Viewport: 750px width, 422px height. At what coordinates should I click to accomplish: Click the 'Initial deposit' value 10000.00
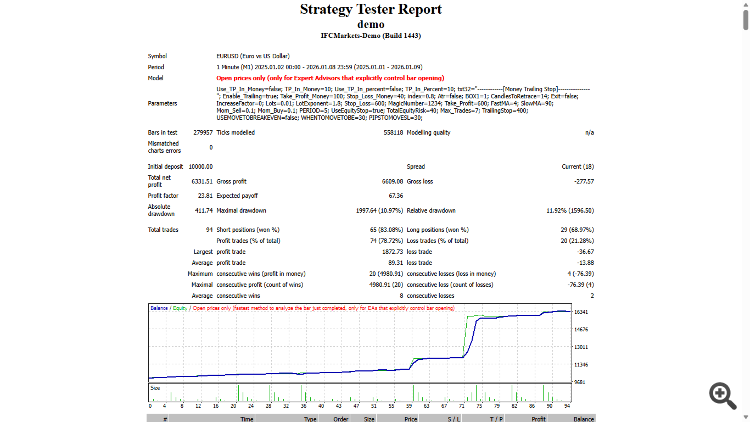(x=200, y=167)
